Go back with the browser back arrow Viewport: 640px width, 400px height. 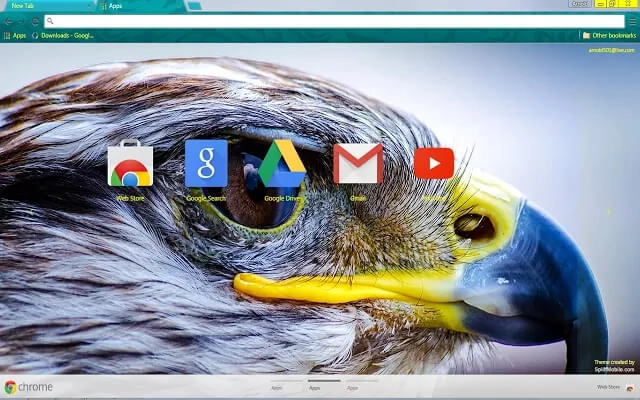[8, 21]
